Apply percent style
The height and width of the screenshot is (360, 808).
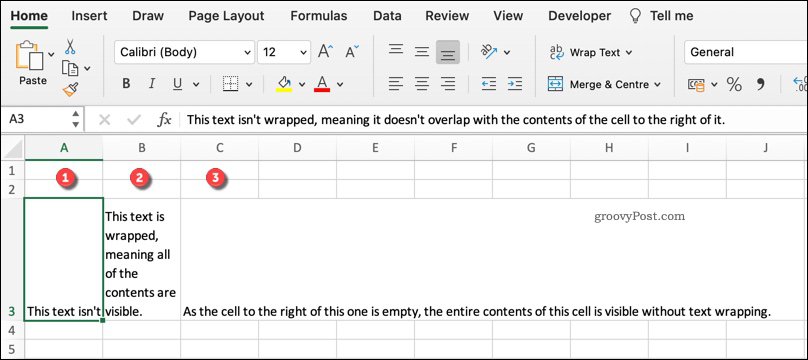[734, 84]
